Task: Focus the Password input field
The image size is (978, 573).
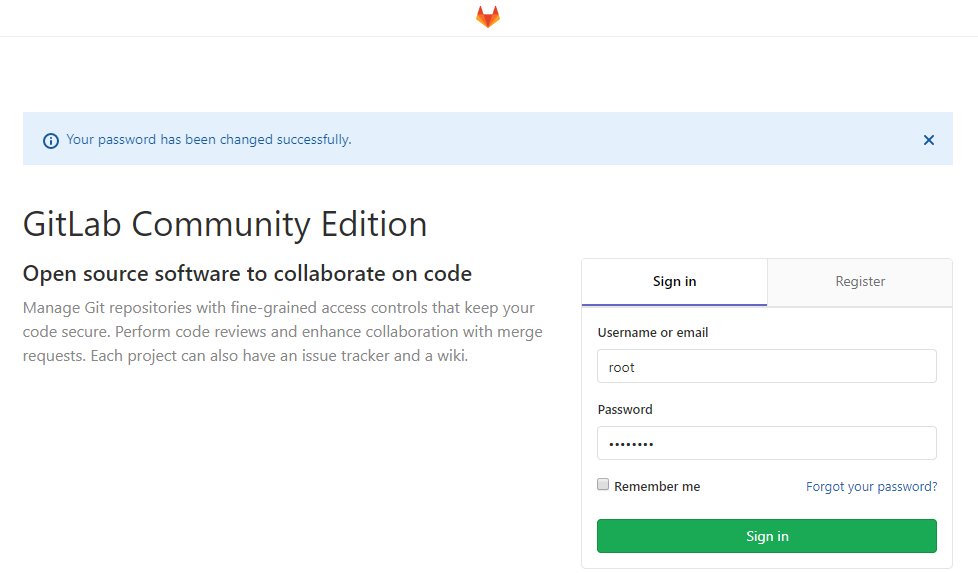Action: point(766,443)
